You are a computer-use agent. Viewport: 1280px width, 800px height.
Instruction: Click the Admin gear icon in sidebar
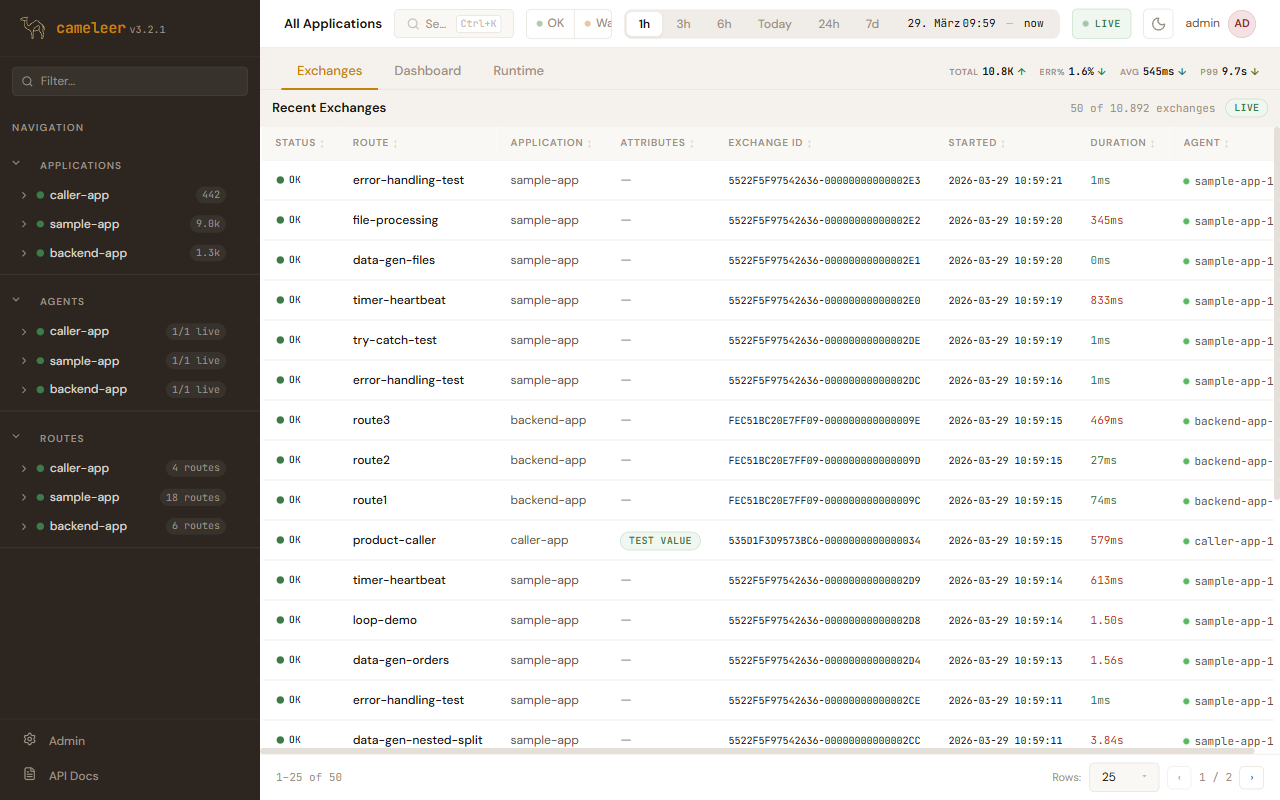30,740
